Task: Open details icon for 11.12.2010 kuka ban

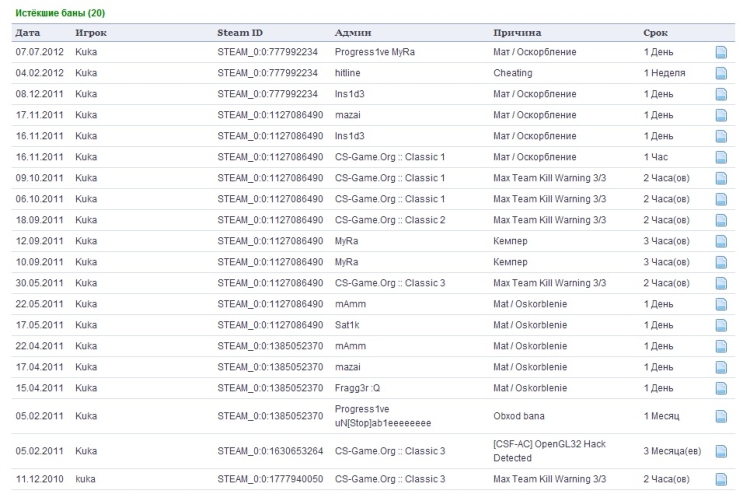Action: pos(721,479)
